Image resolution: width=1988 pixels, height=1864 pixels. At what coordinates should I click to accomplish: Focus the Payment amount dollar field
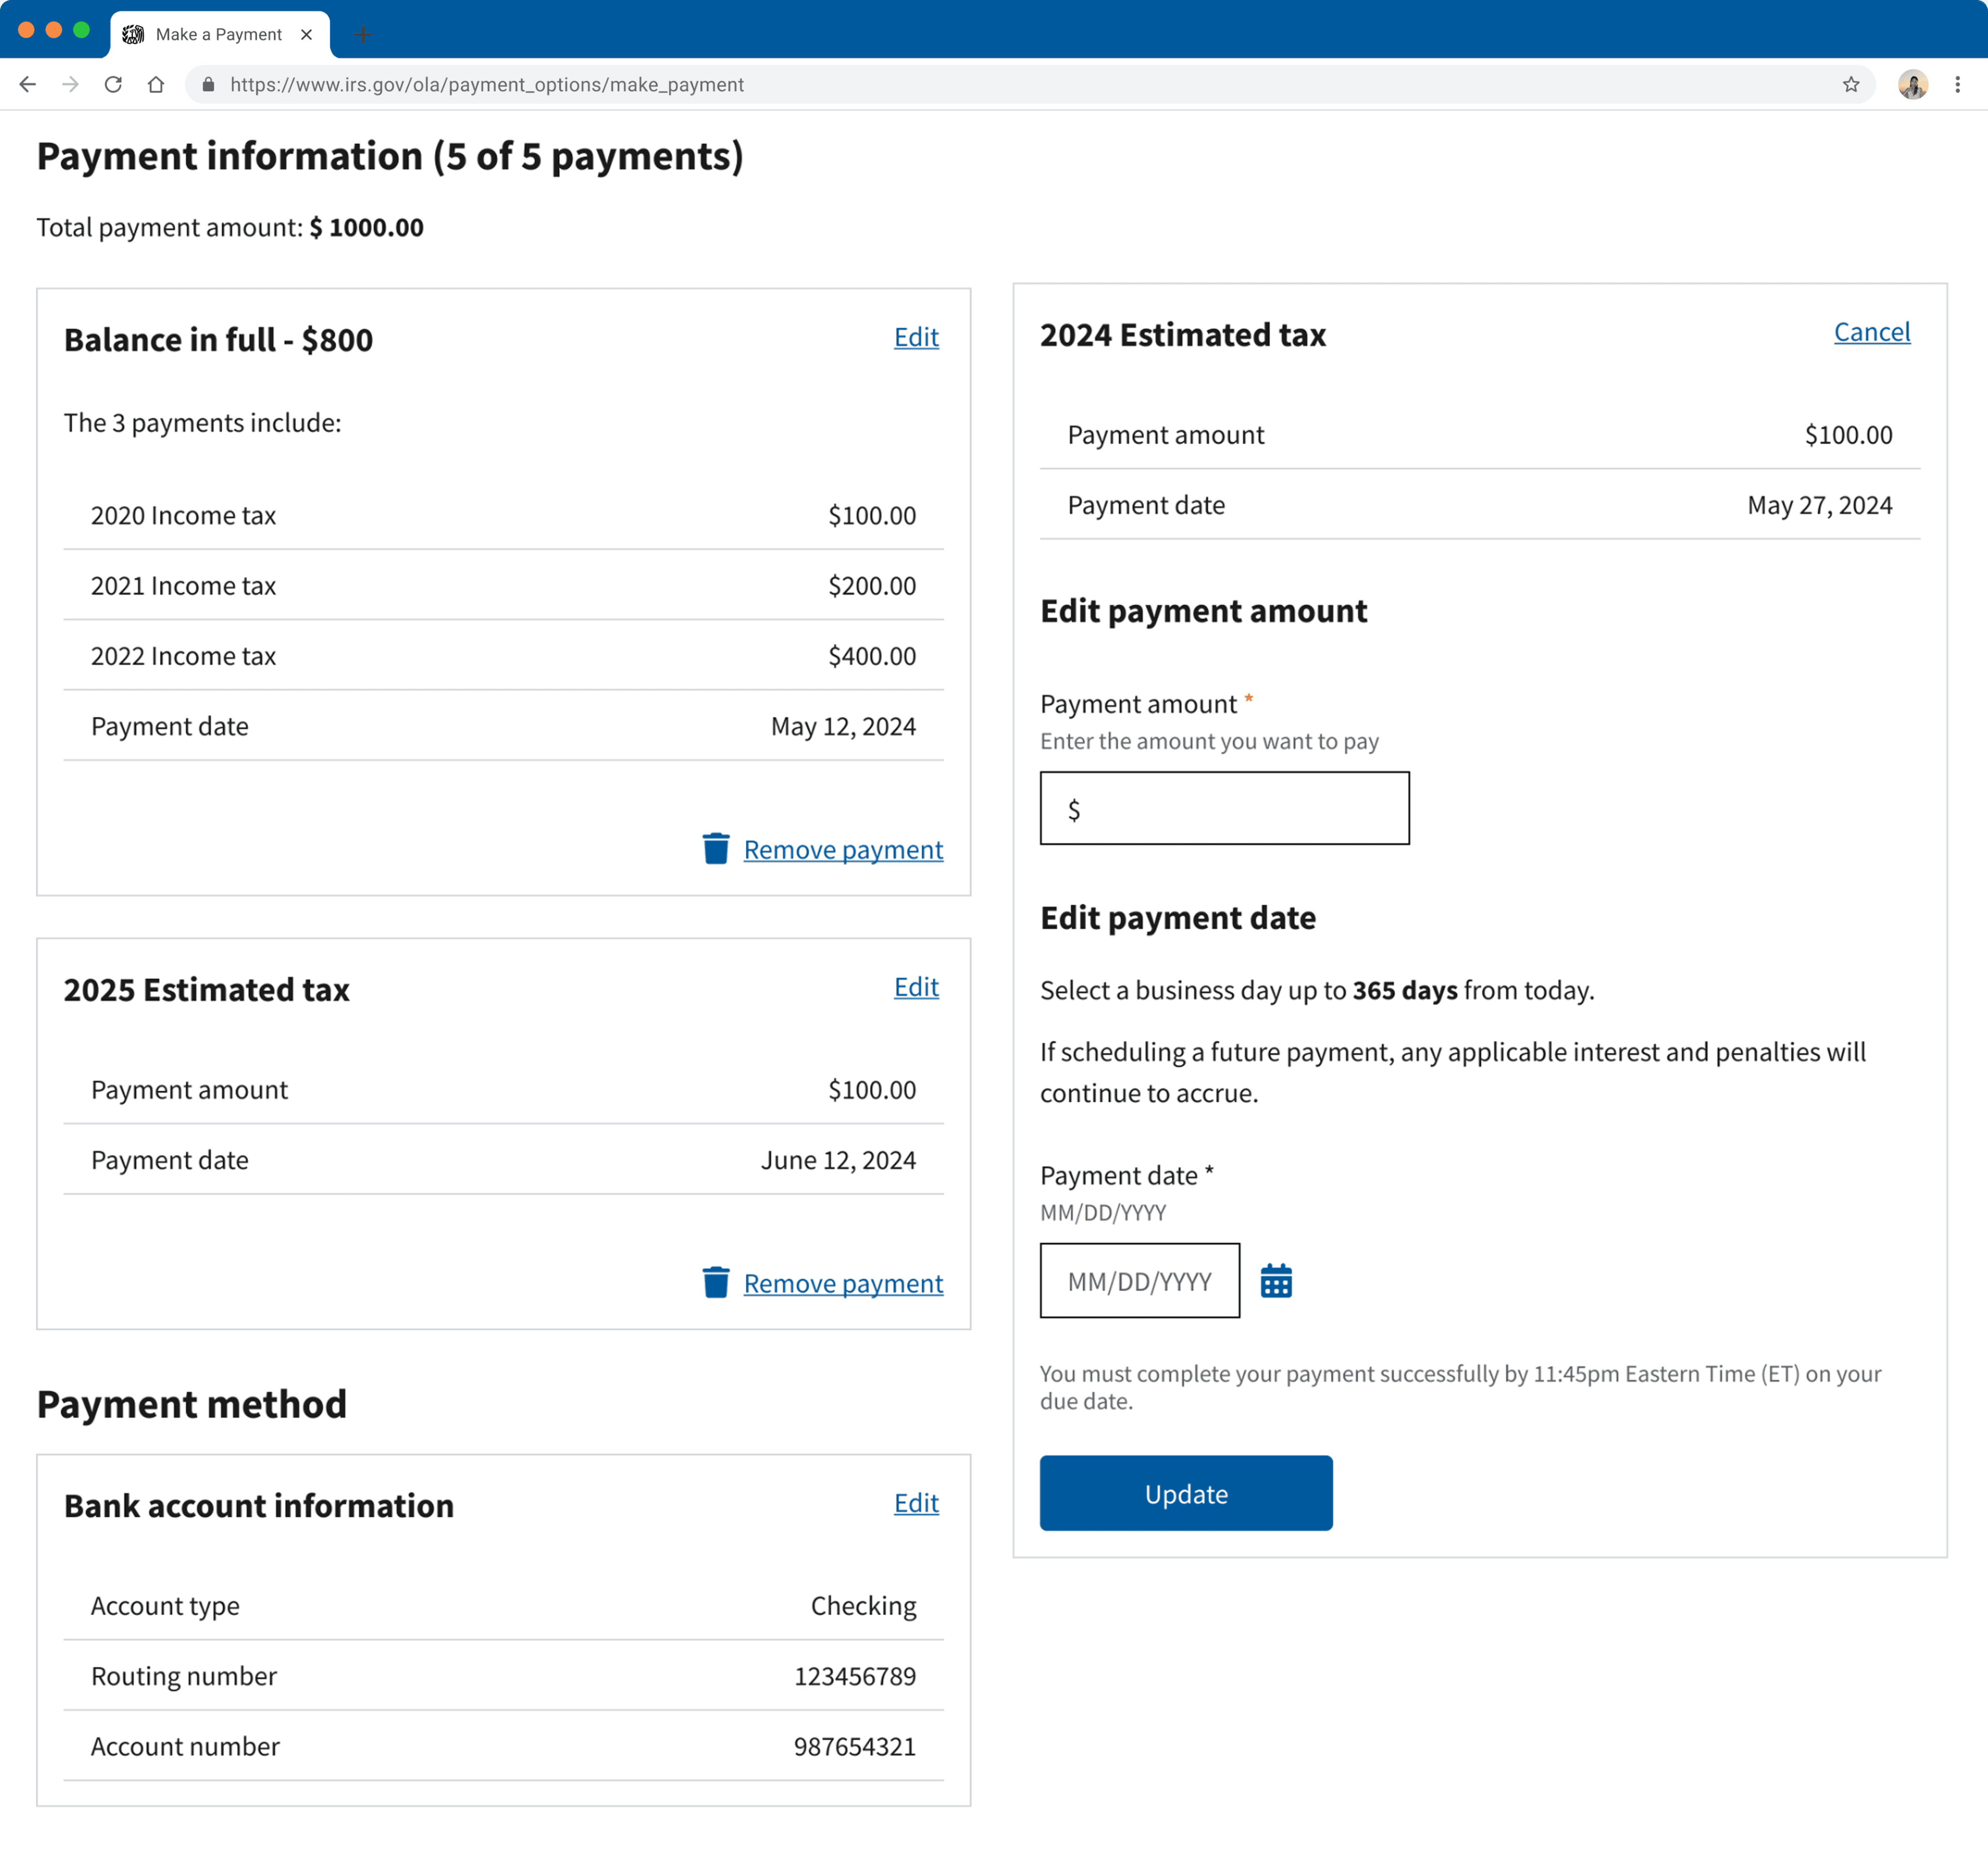pyautogui.click(x=1224, y=808)
